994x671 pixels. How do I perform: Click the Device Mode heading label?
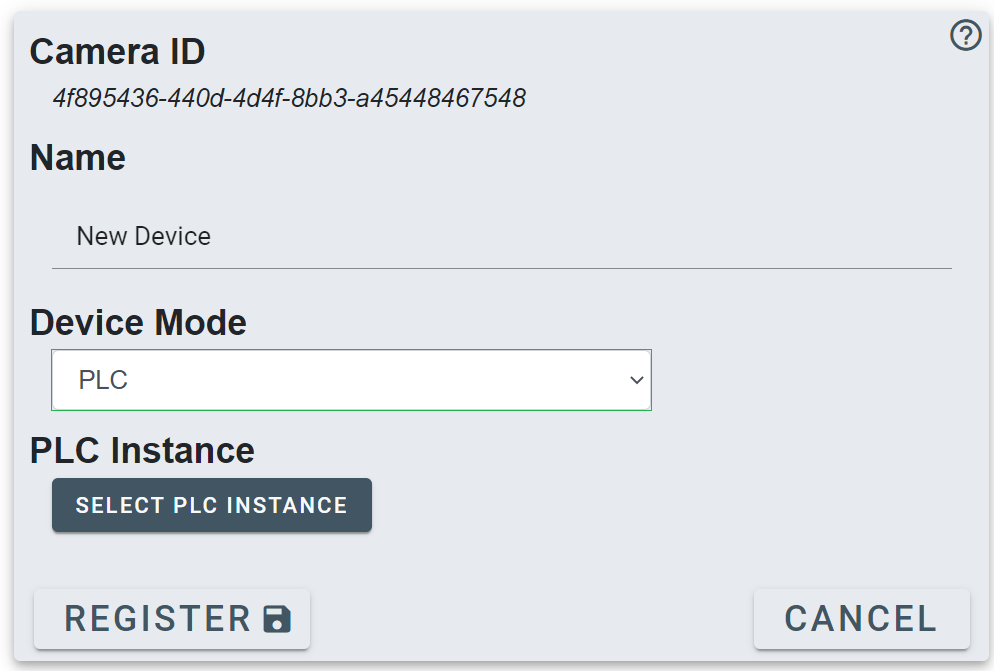pos(138,323)
